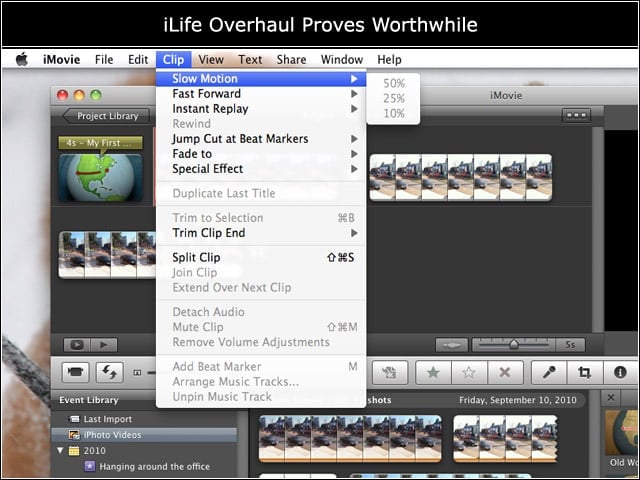Open the Apple menu
The height and width of the screenshot is (480, 640).
(x=22, y=60)
